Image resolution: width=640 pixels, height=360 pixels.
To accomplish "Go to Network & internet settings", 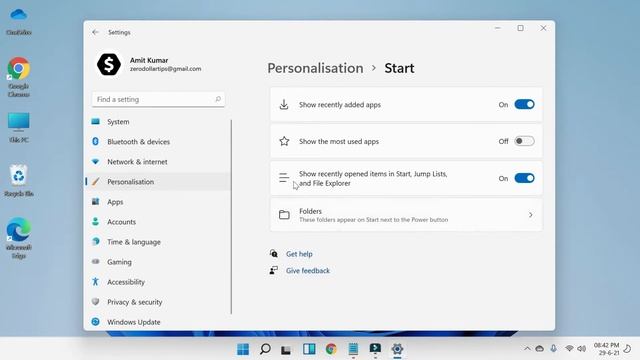I will (137, 162).
